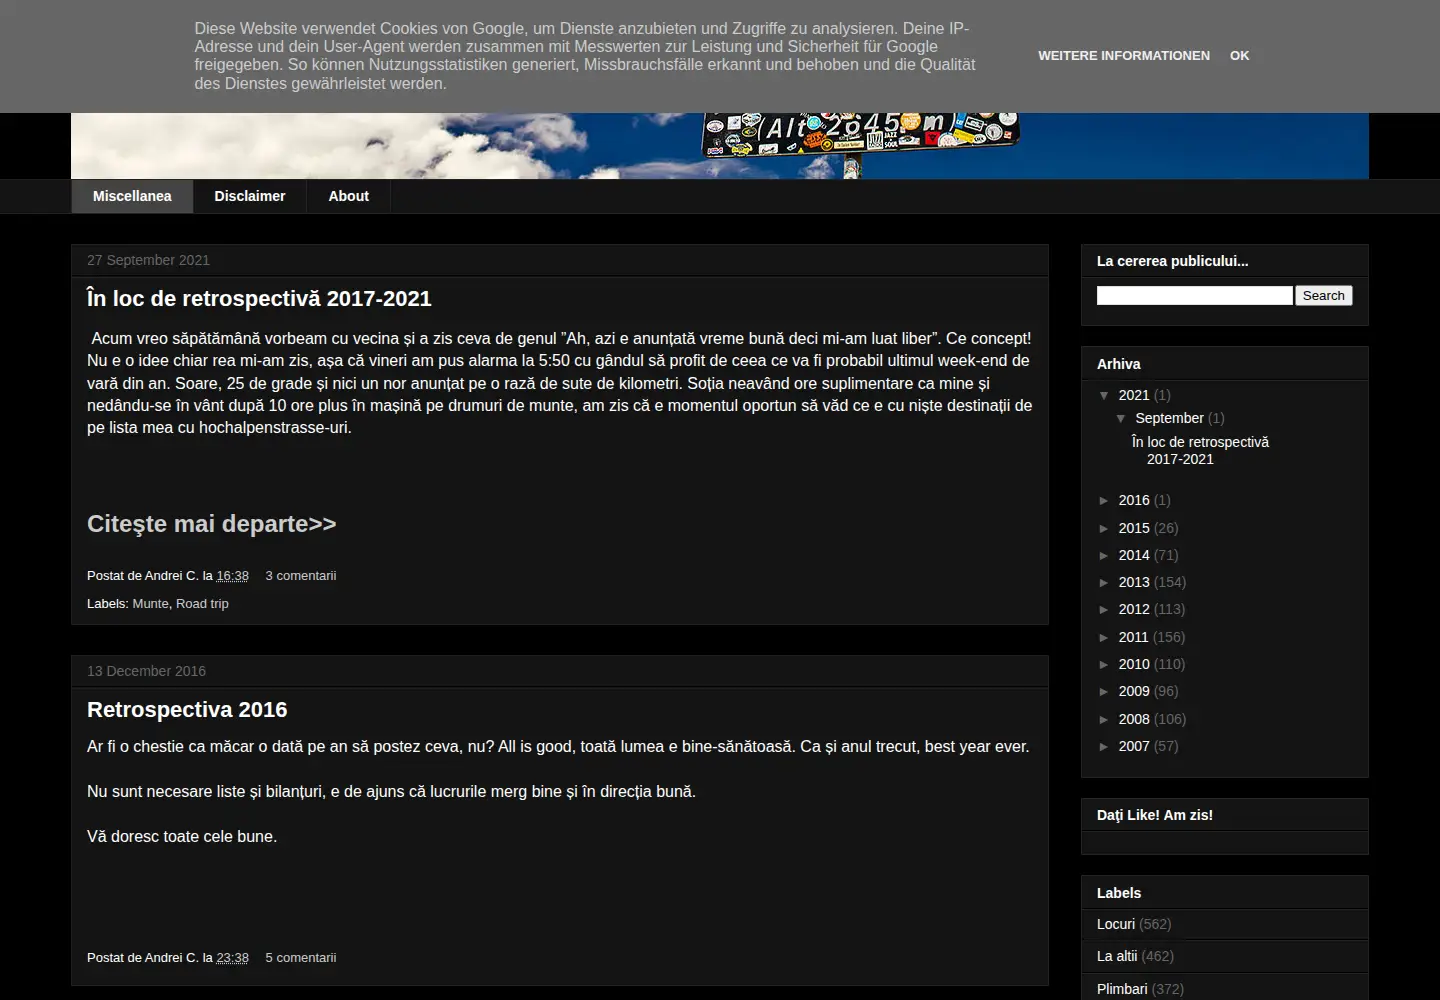Expand the 2008 archive year

coord(1104,719)
